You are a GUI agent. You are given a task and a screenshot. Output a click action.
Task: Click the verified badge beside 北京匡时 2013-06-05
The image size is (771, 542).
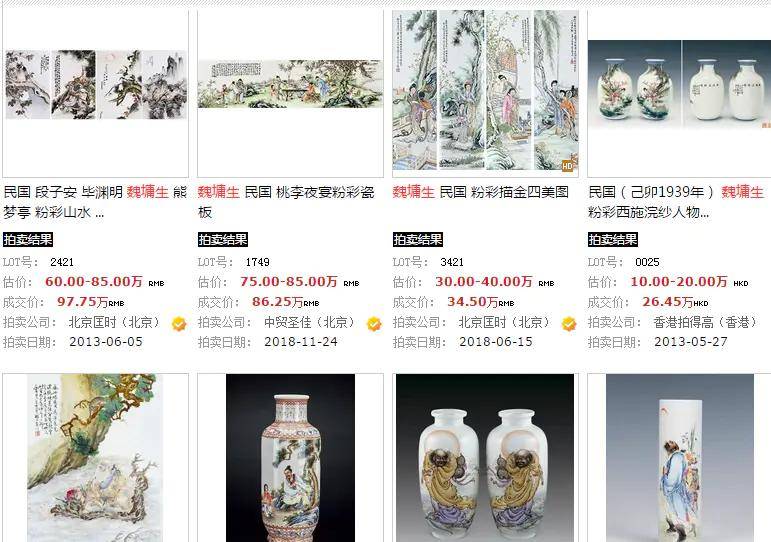click(x=179, y=324)
